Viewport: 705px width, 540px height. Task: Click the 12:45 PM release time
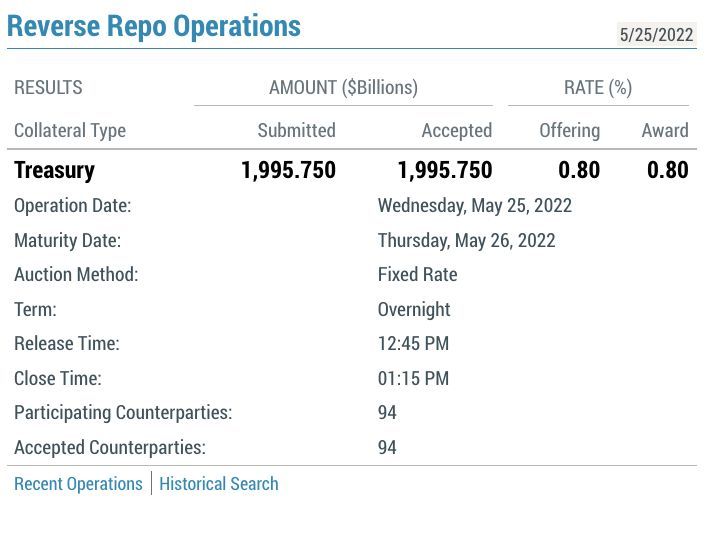413,344
